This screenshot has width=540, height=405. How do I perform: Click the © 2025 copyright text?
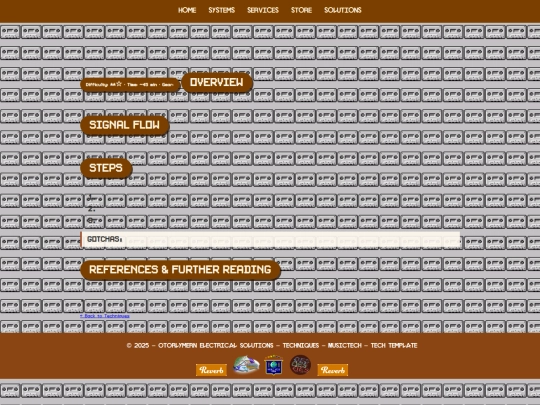(x=138, y=345)
